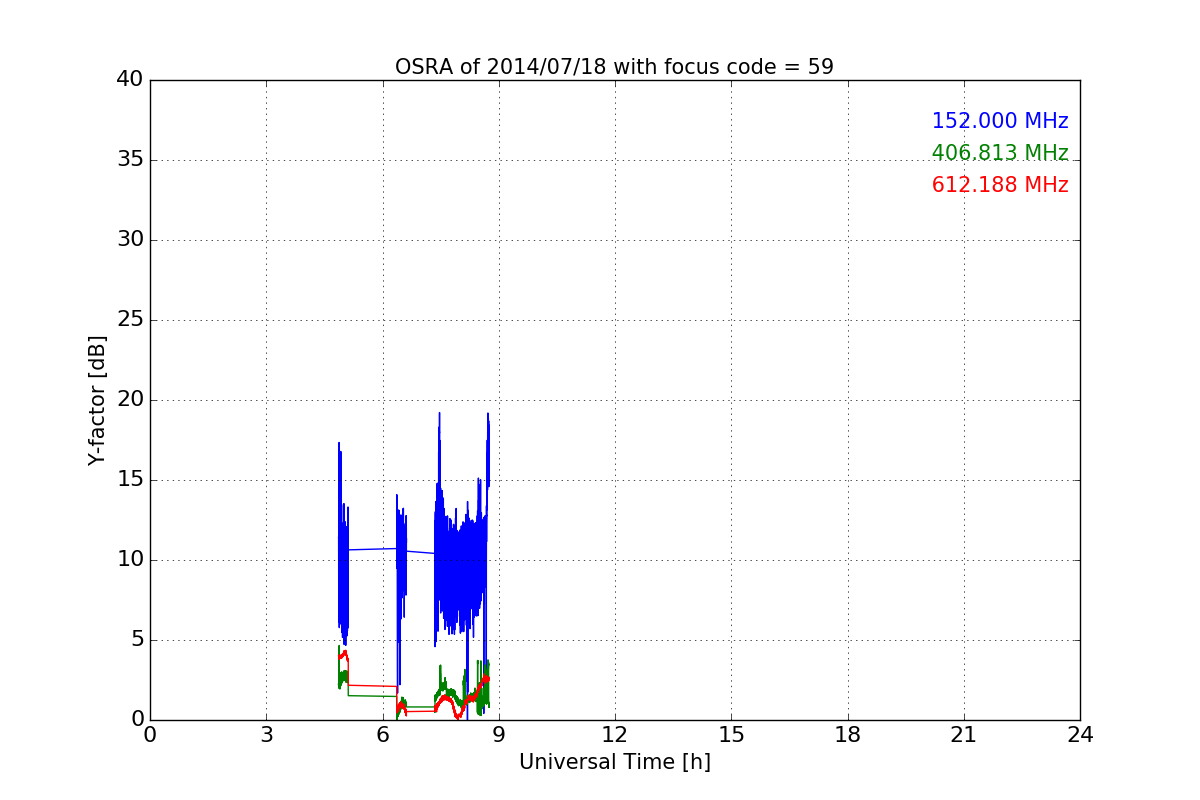Click the x-axis tick label 21
This screenshot has width=1200, height=800.
(964, 735)
